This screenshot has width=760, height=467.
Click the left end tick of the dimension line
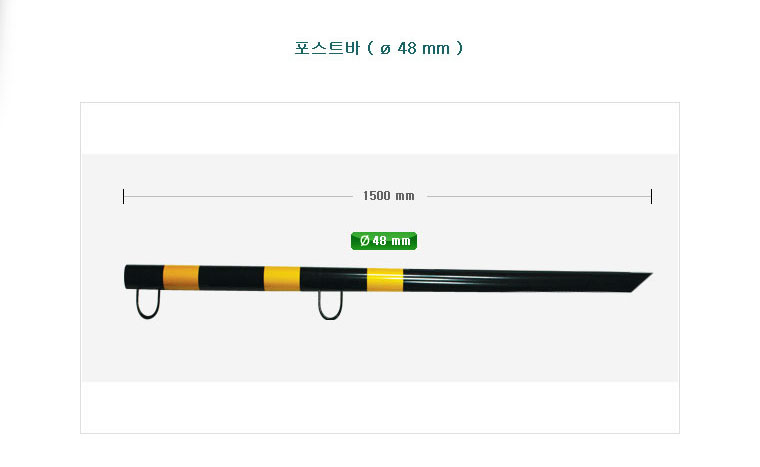click(x=124, y=196)
